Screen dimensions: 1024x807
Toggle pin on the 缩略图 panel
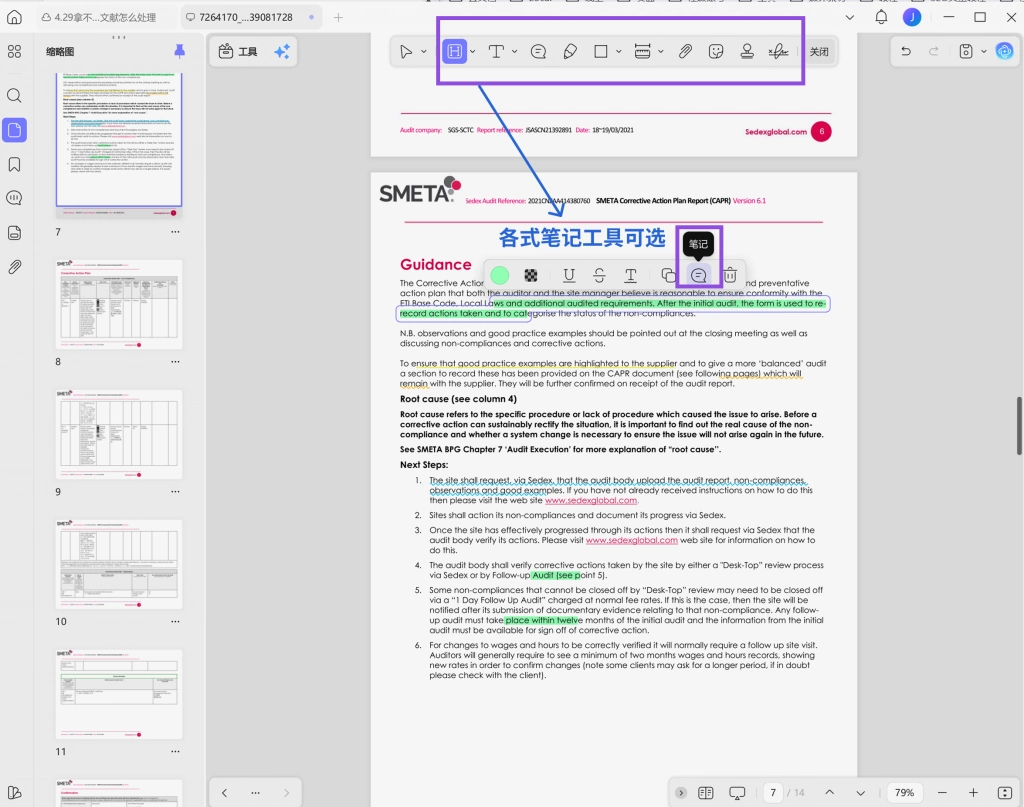coord(179,51)
